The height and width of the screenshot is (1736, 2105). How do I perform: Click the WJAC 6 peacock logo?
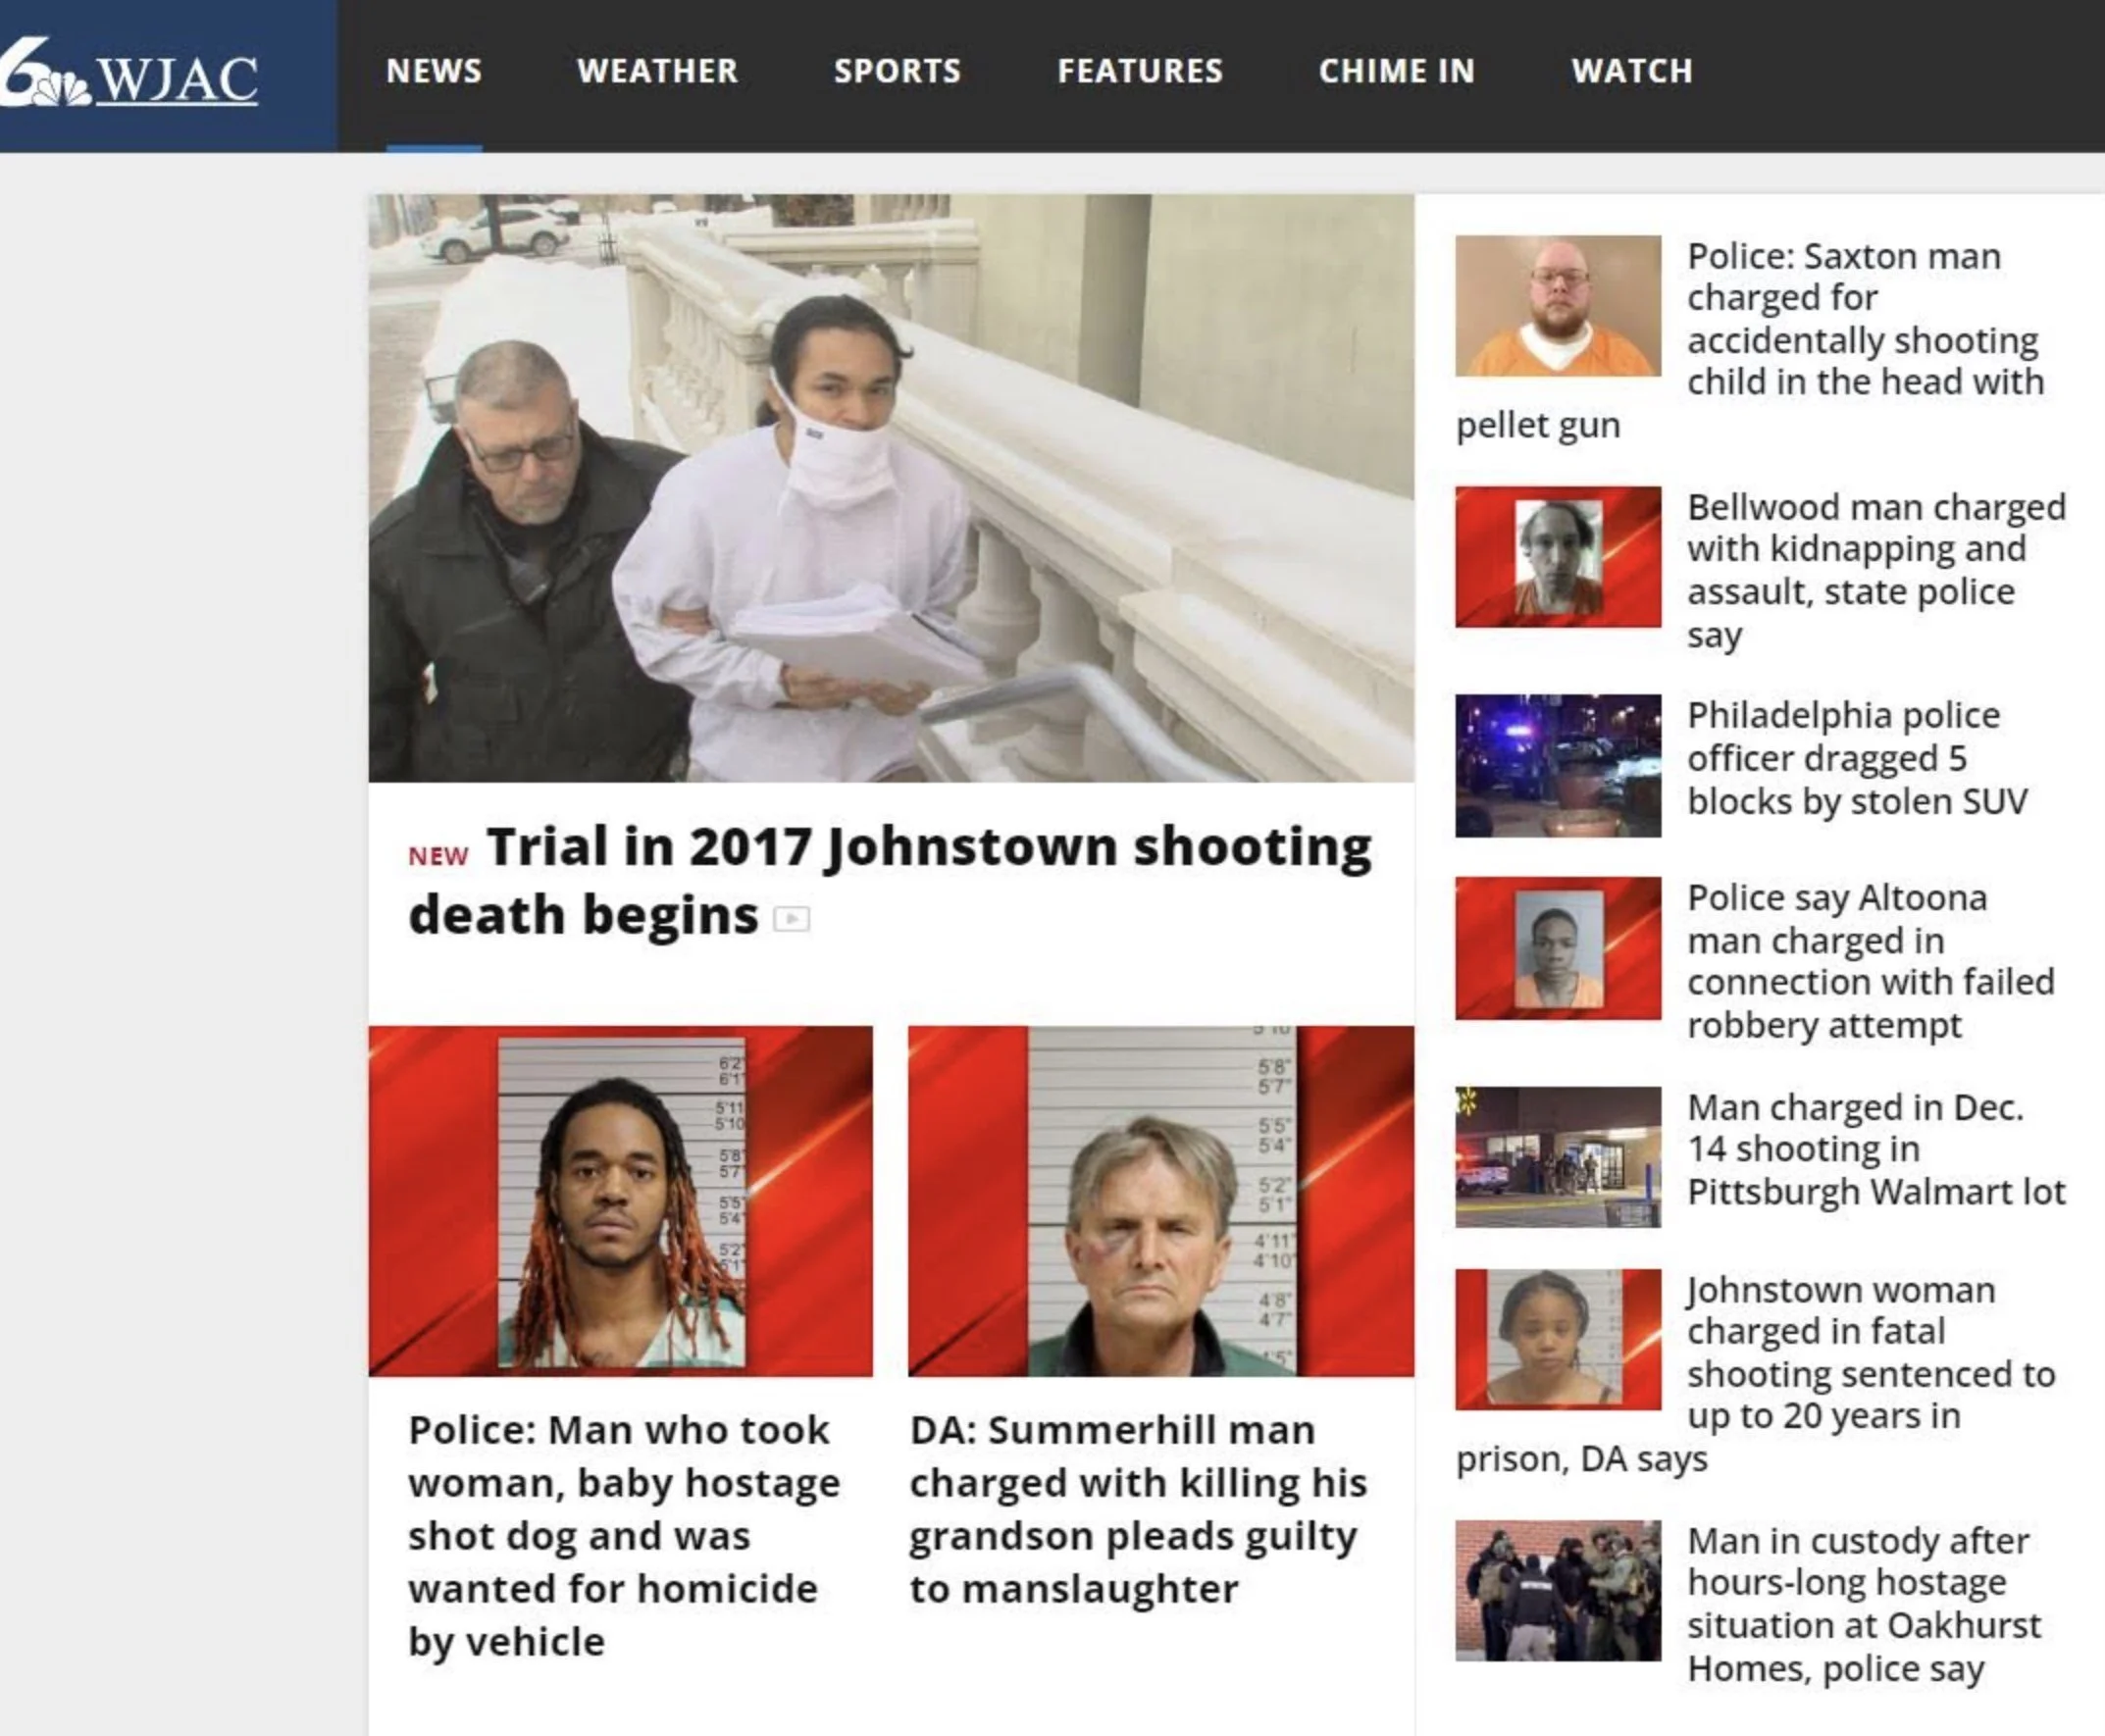click(130, 73)
